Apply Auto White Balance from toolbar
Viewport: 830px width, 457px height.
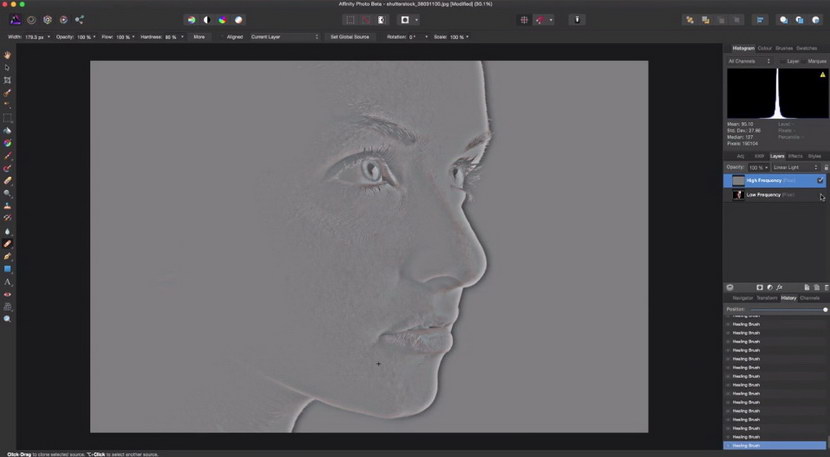239,20
